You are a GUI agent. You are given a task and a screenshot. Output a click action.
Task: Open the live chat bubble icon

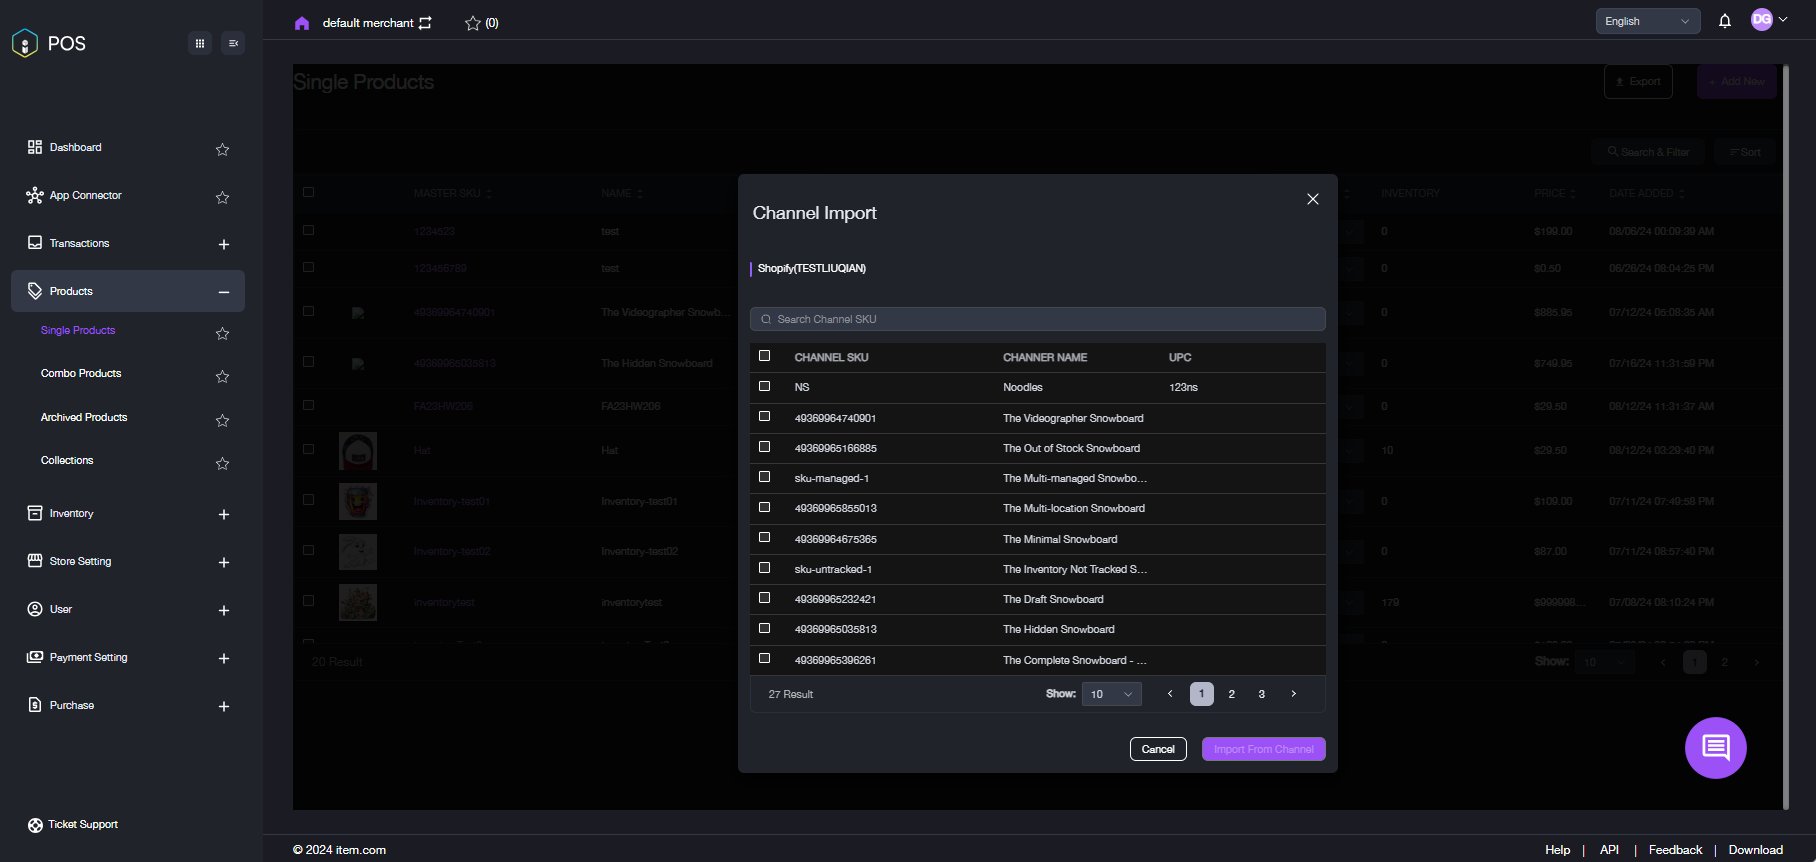1715,747
